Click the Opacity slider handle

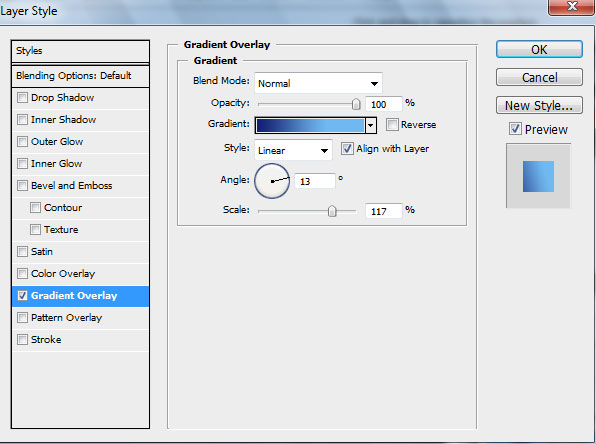coord(356,104)
